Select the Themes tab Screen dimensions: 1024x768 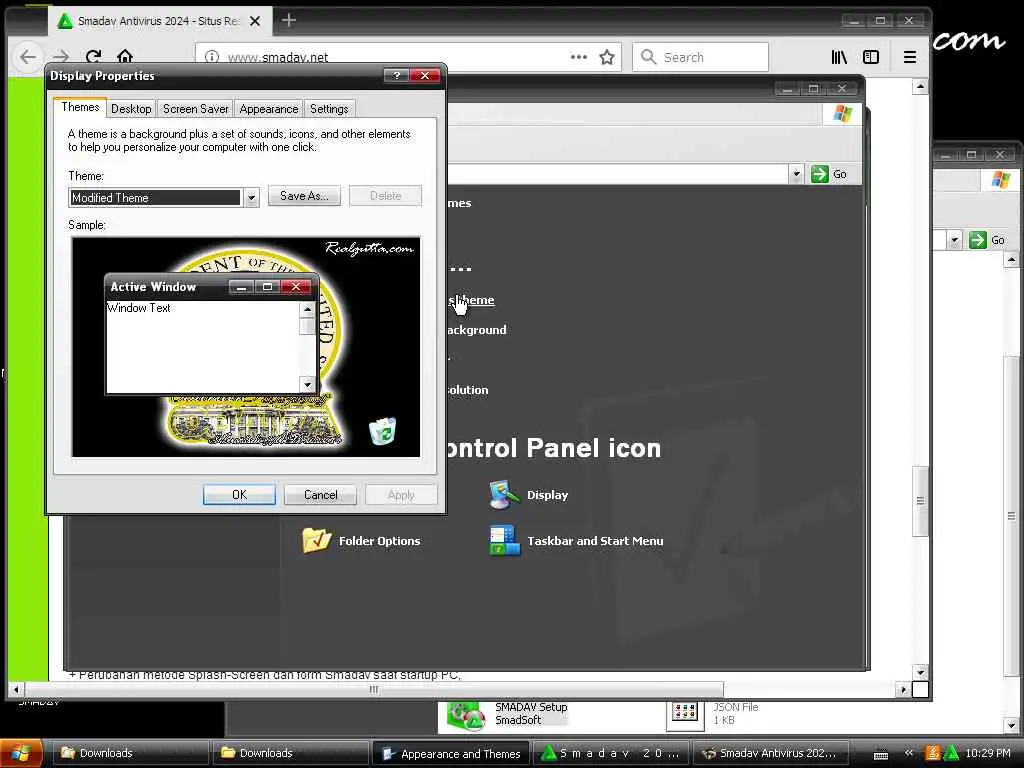click(80, 107)
